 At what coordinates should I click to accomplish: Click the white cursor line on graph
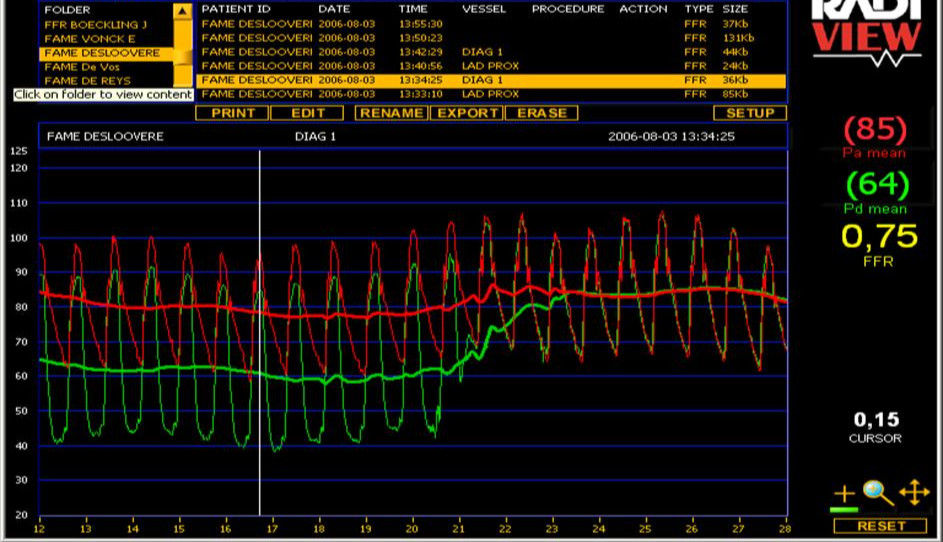260,330
